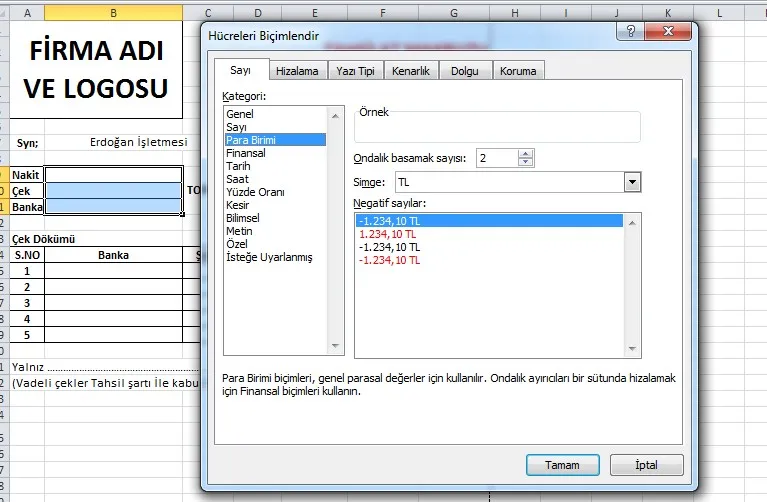The image size is (767, 502).
Task: Cancel with the İptal button
Action: click(x=646, y=465)
